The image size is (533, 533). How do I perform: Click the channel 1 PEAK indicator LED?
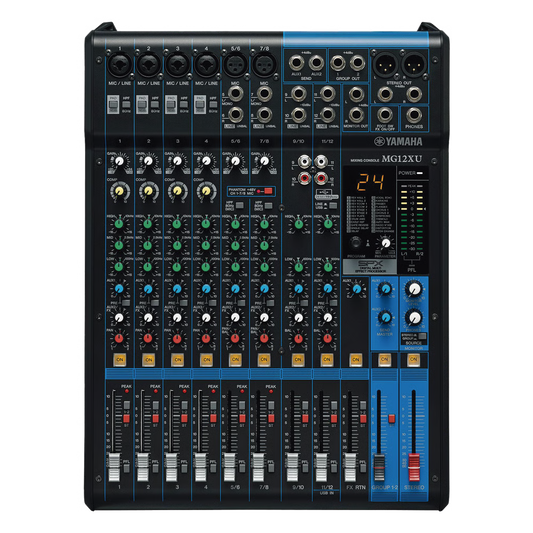click(127, 391)
